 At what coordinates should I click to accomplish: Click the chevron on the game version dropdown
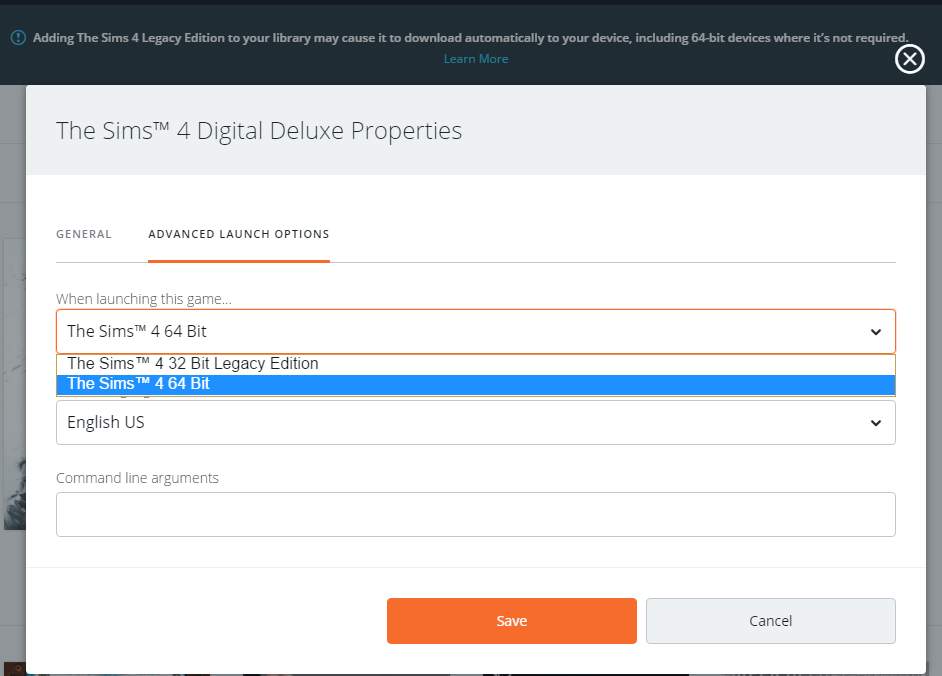click(x=876, y=332)
